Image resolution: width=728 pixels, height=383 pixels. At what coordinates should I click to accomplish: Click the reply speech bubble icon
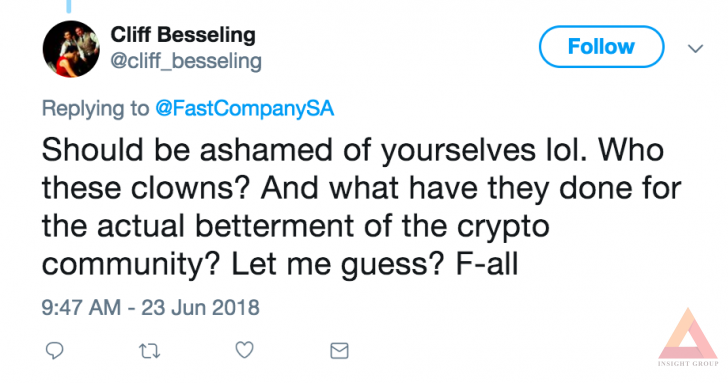pyautogui.click(x=54, y=351)
